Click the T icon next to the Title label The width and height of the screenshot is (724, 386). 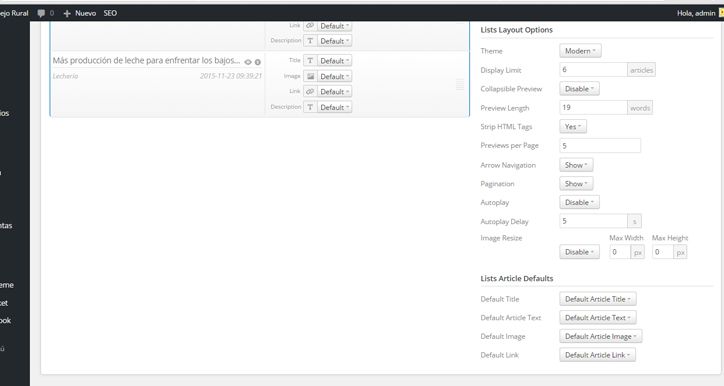pos(310,60)
